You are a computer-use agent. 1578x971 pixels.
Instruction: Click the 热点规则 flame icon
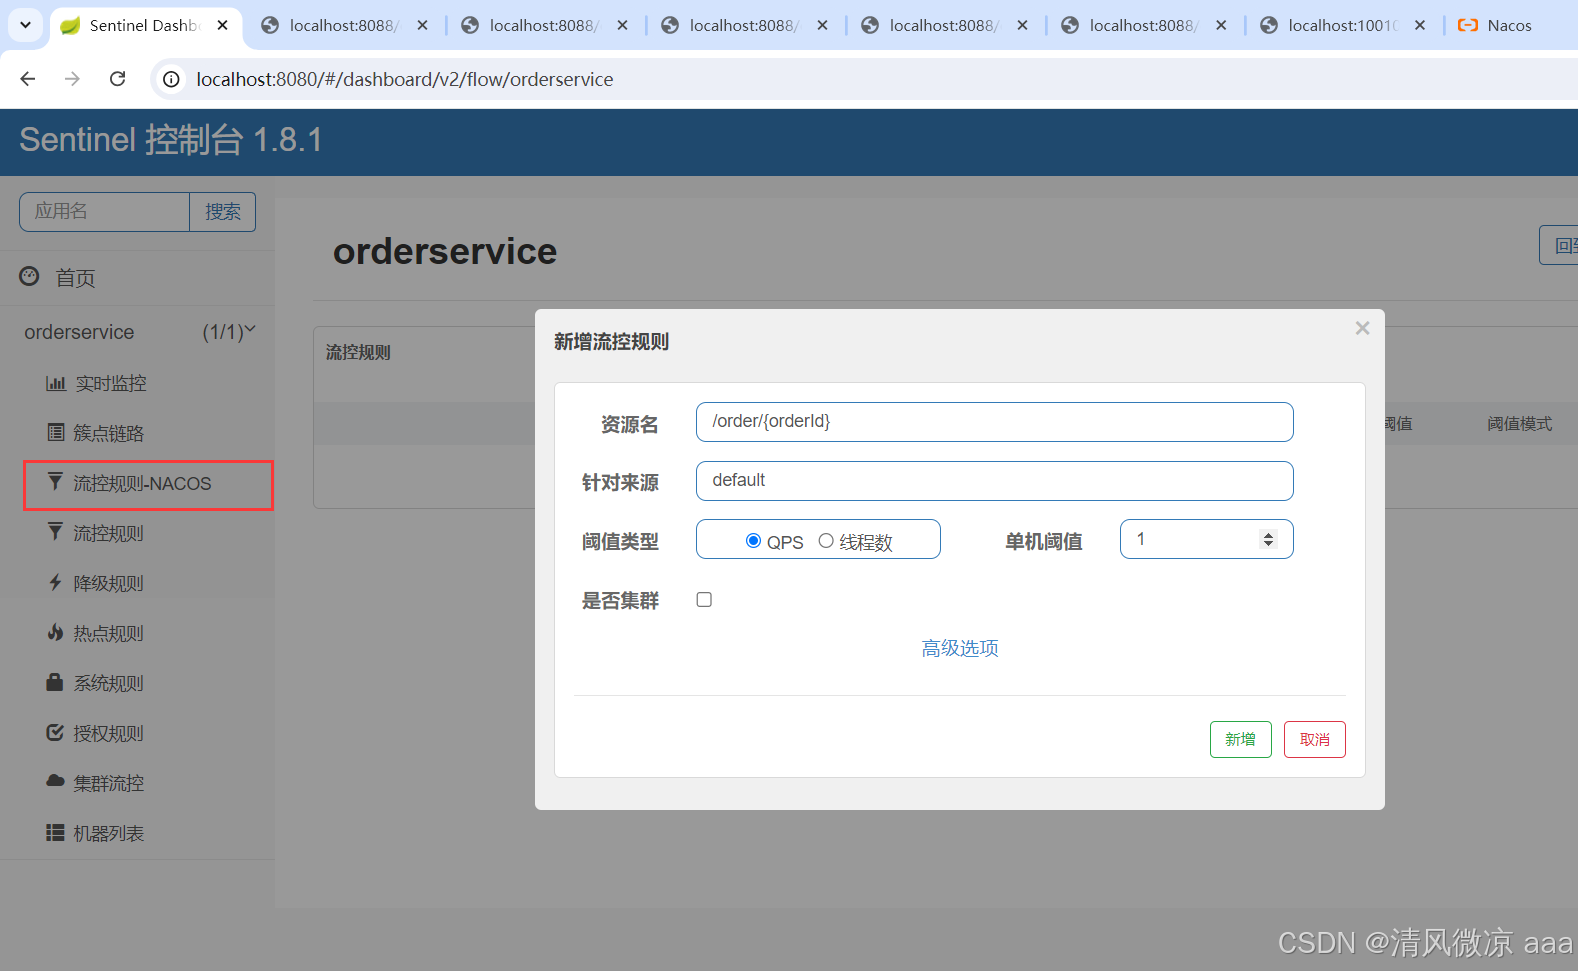click(x=55, y=632)
